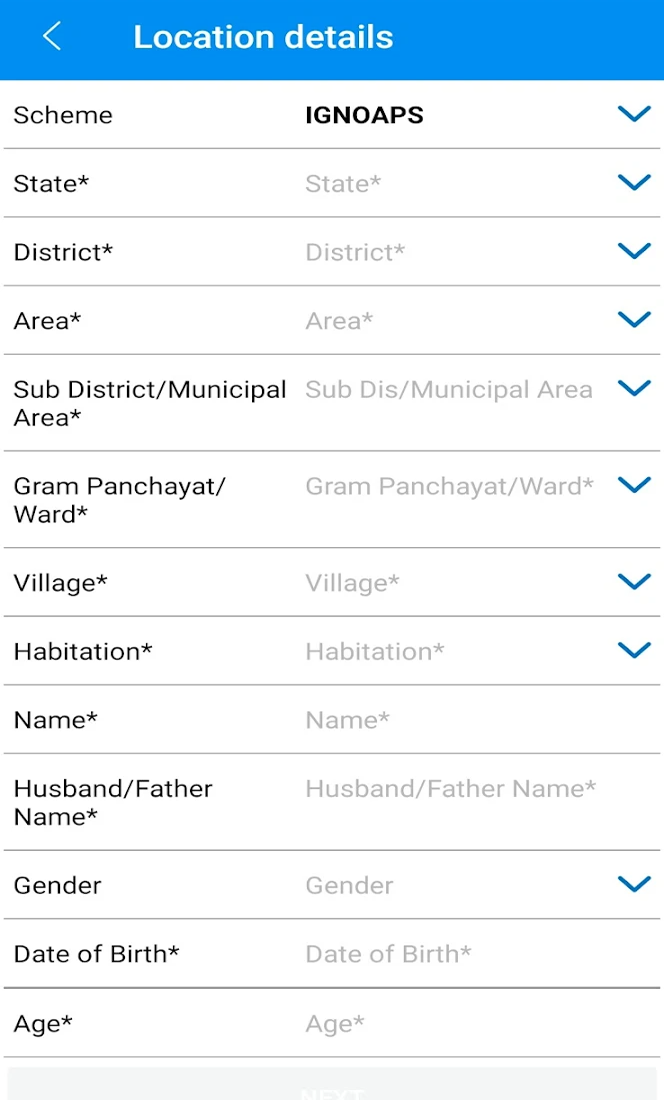This screenshot has height=1100, width=664.
Task: Open the Gender dropdown chevron
Action: coord(634,884)
